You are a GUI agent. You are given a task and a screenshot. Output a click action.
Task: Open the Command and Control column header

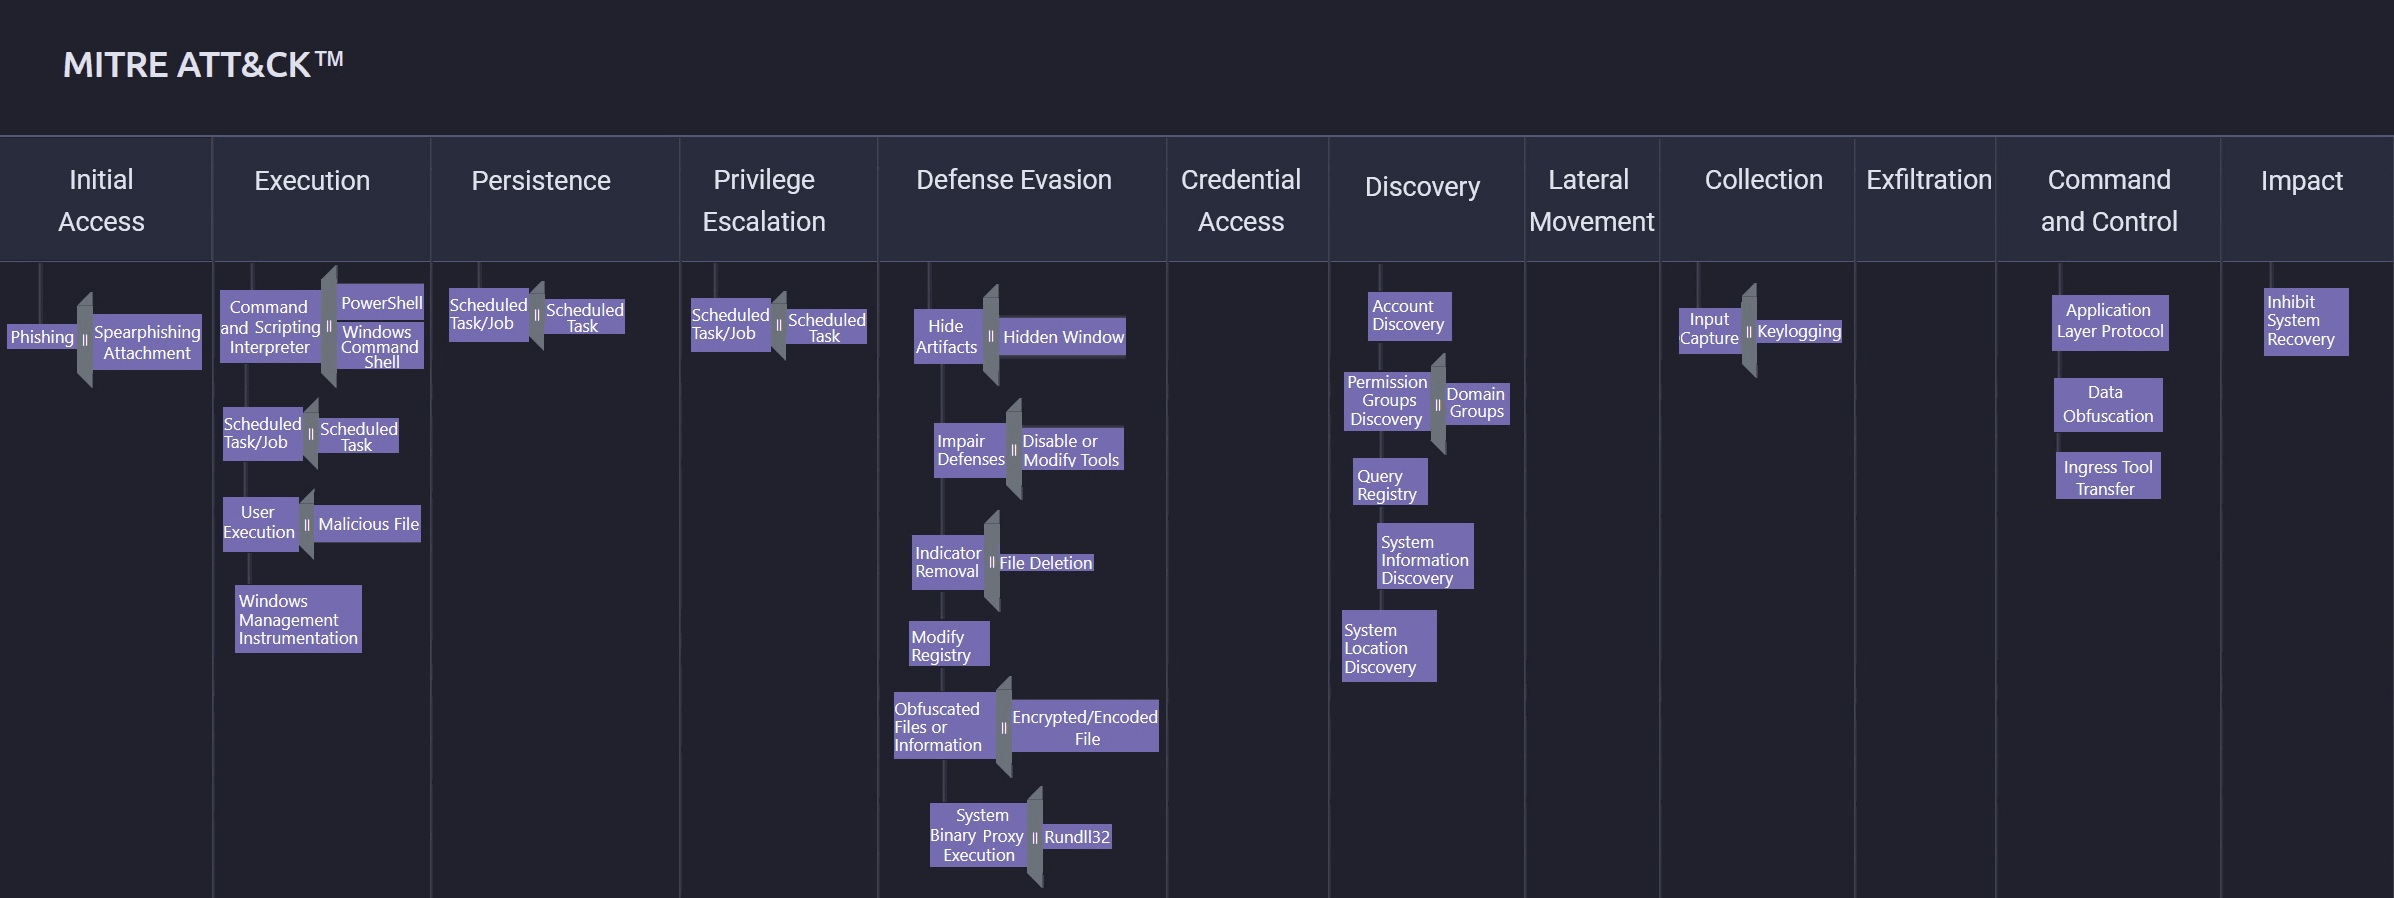coord(2109,200)
